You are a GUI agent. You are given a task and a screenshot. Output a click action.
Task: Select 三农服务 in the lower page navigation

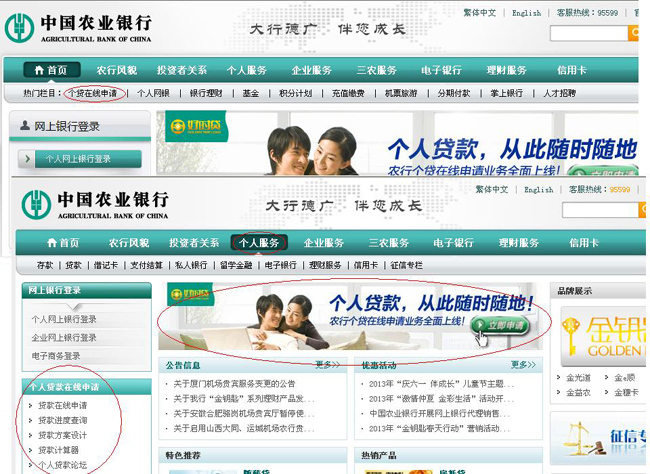point(388,243)
